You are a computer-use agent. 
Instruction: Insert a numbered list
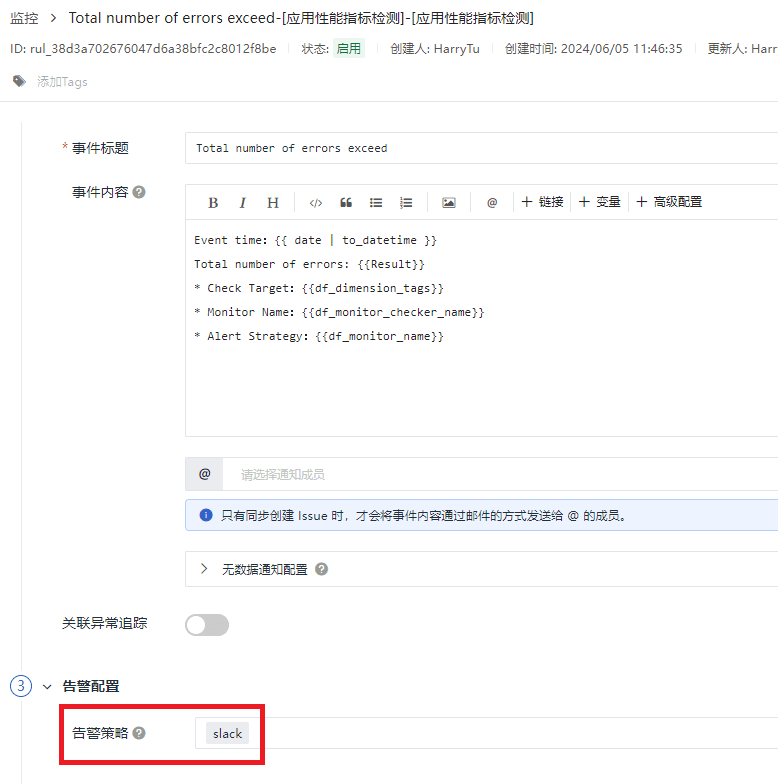406,202
